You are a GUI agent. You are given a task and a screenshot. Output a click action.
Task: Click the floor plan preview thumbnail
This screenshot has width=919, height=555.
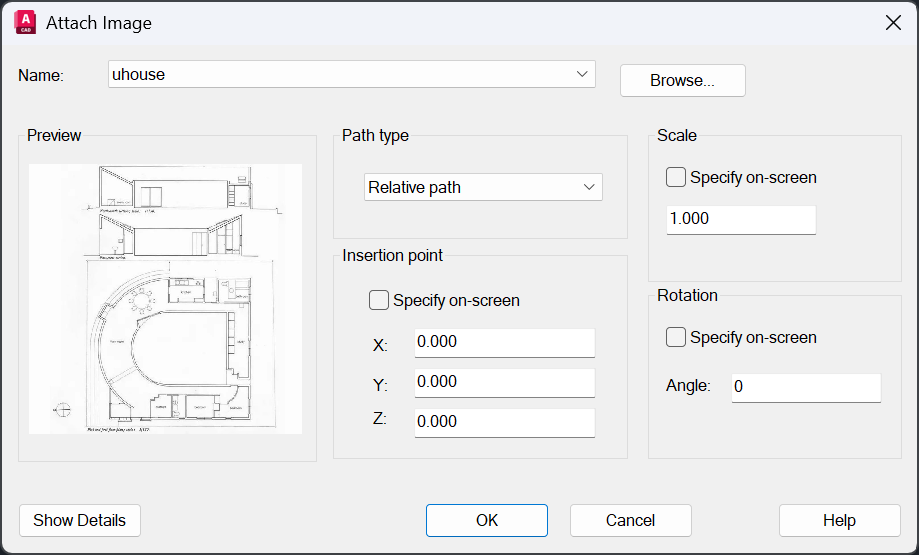click(x=165, y=299)
